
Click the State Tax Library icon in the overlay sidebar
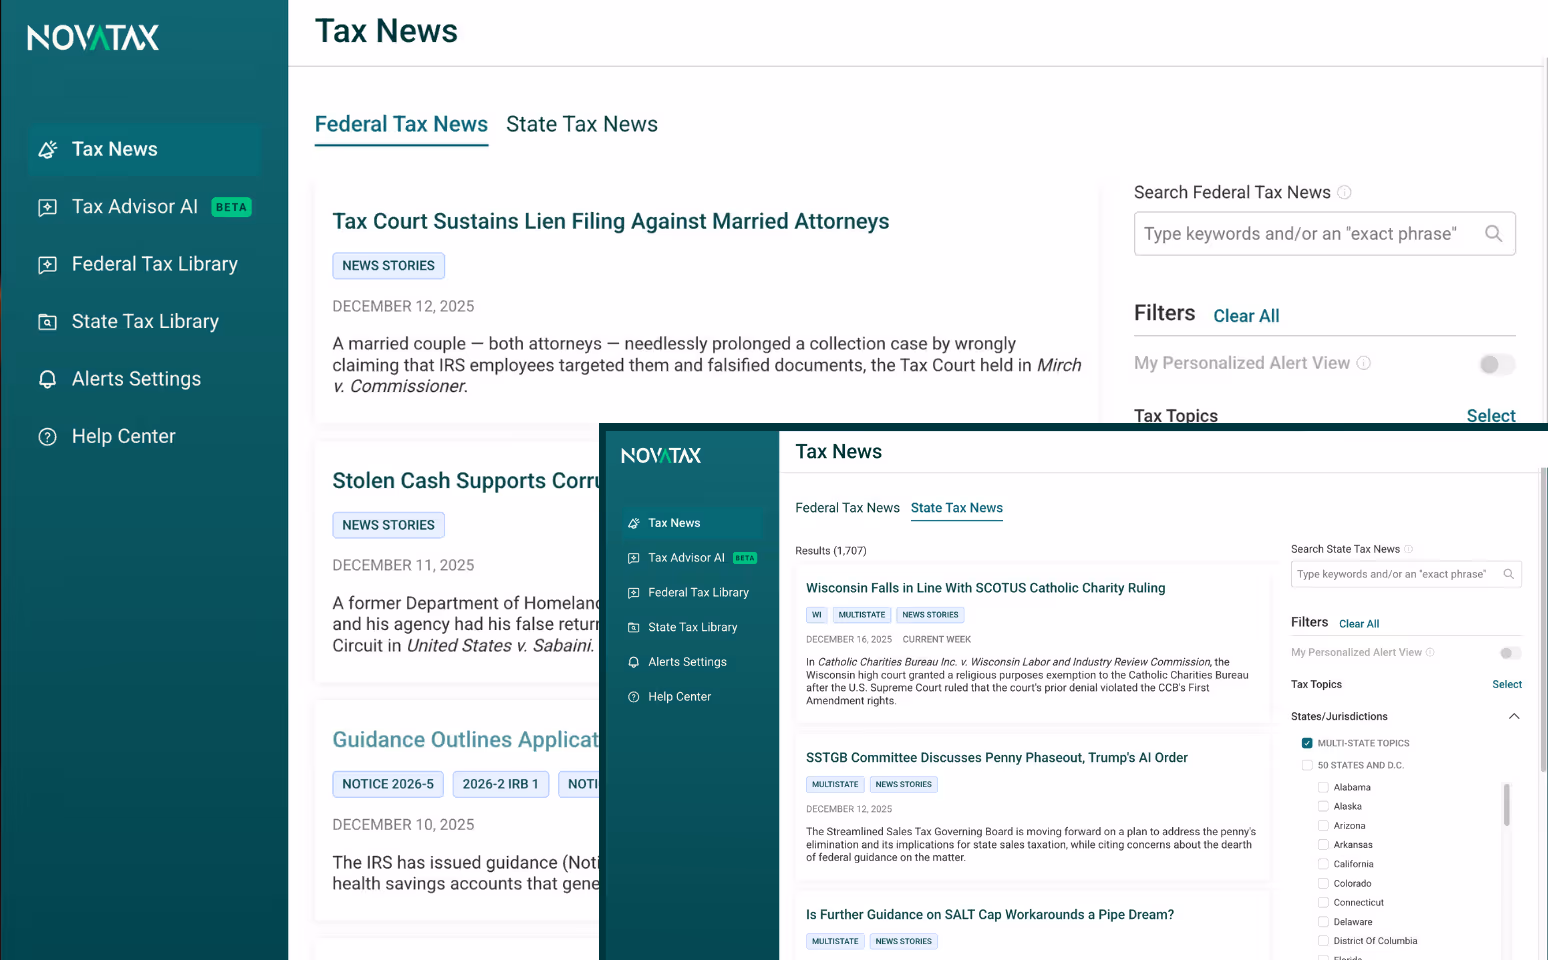[x=633, y=628]
